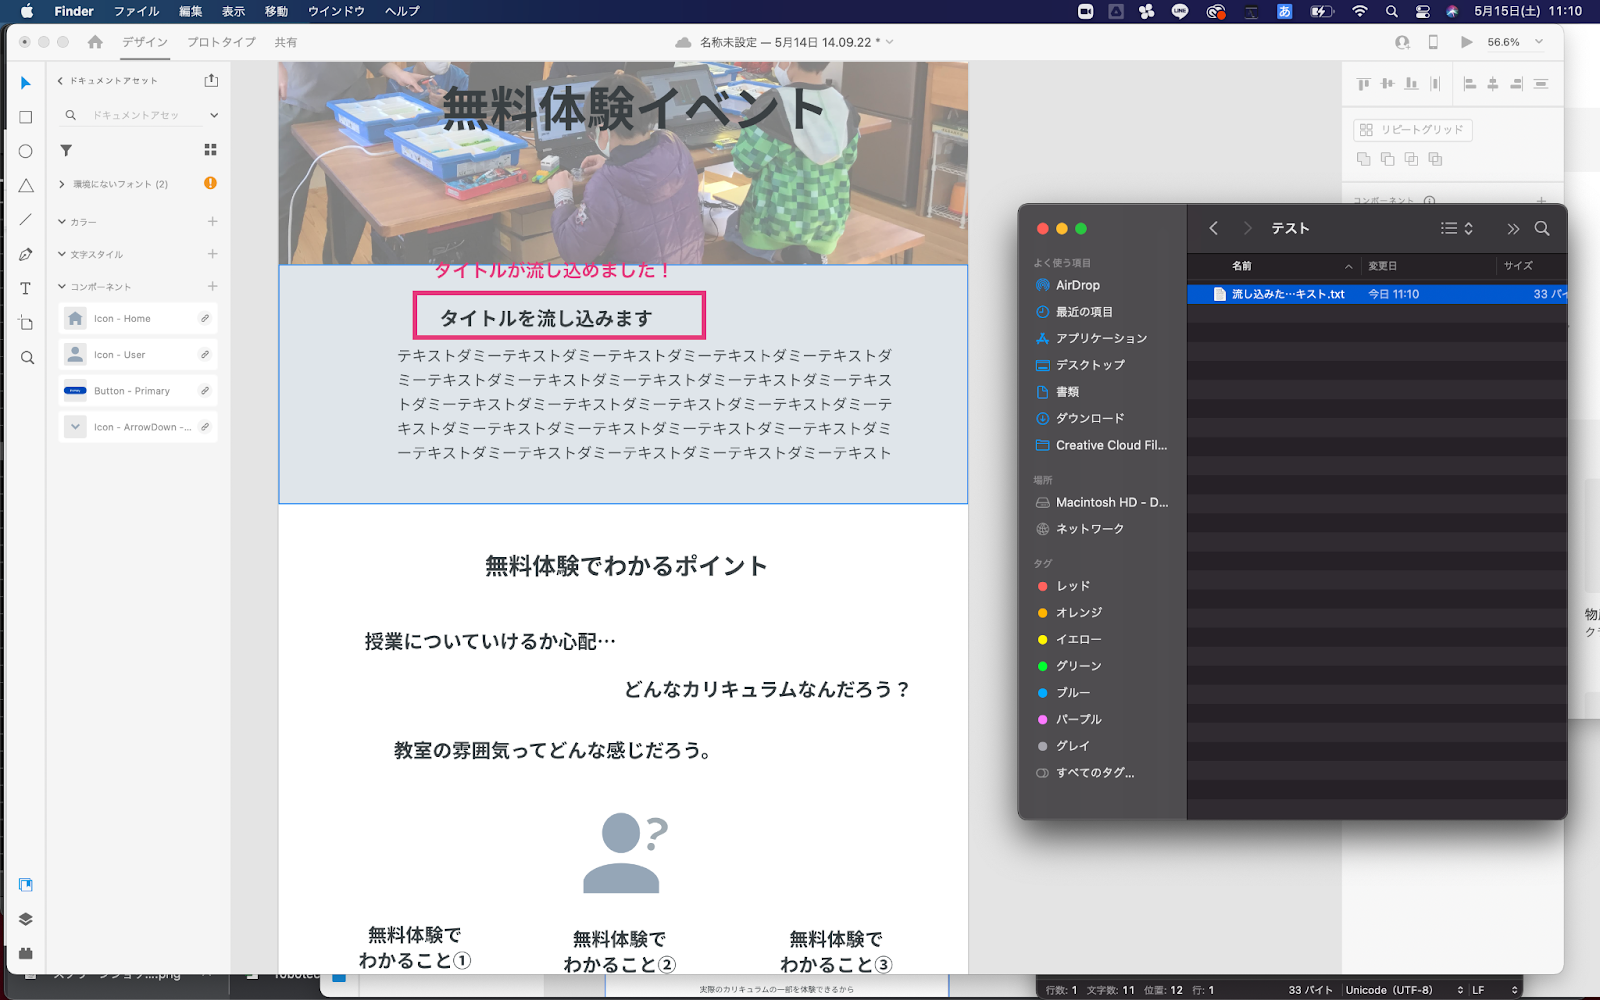
Task: Click Distribute Vertically icon with horizontal bars
Action: 1541,84
